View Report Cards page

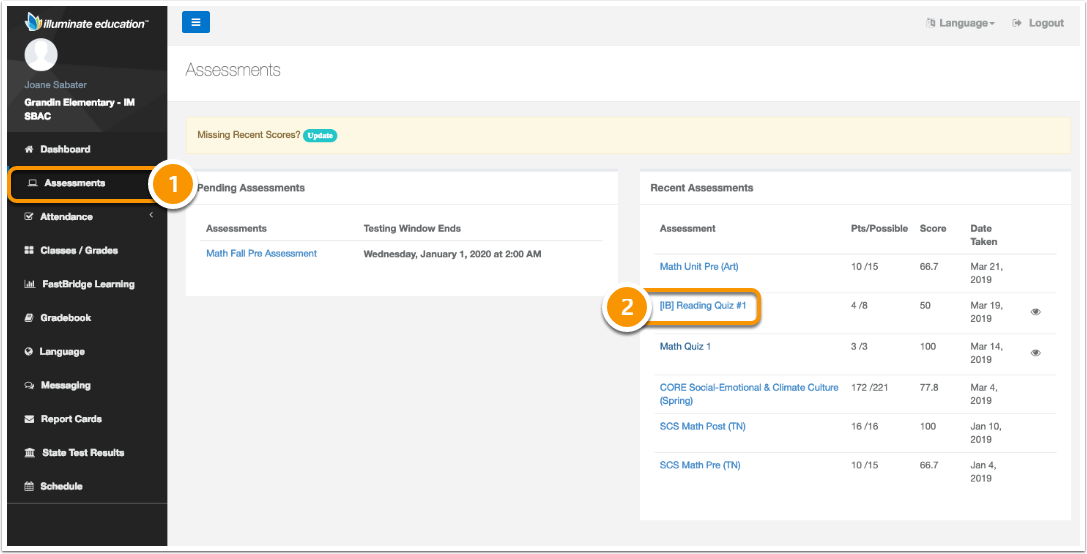point(71,419)
